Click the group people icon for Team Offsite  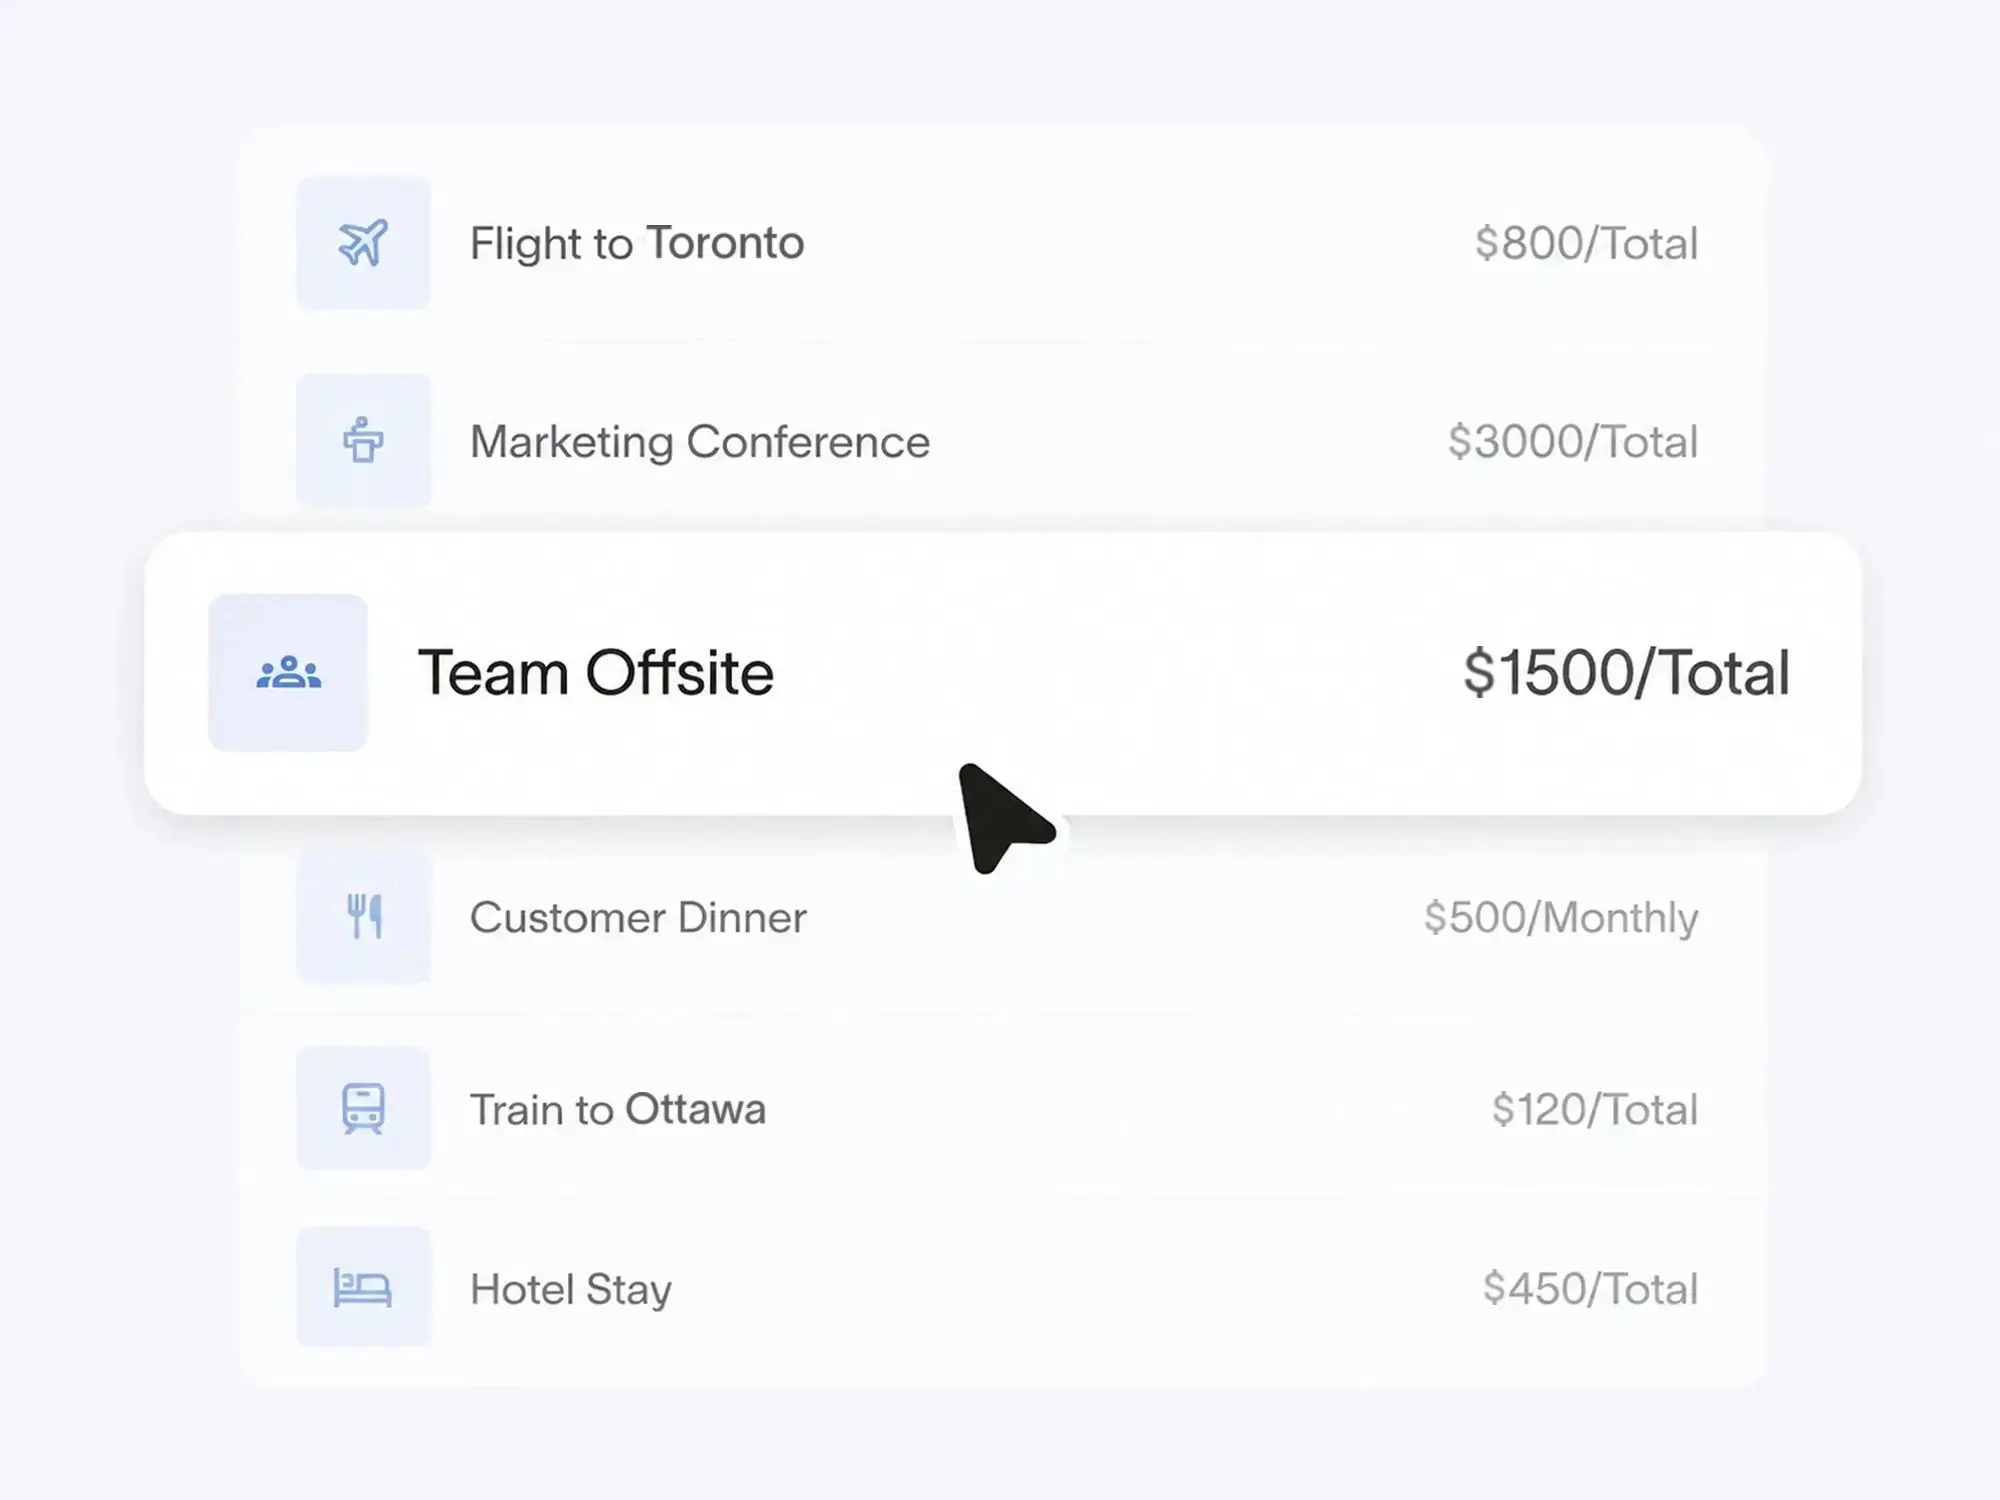pos(288,672)
